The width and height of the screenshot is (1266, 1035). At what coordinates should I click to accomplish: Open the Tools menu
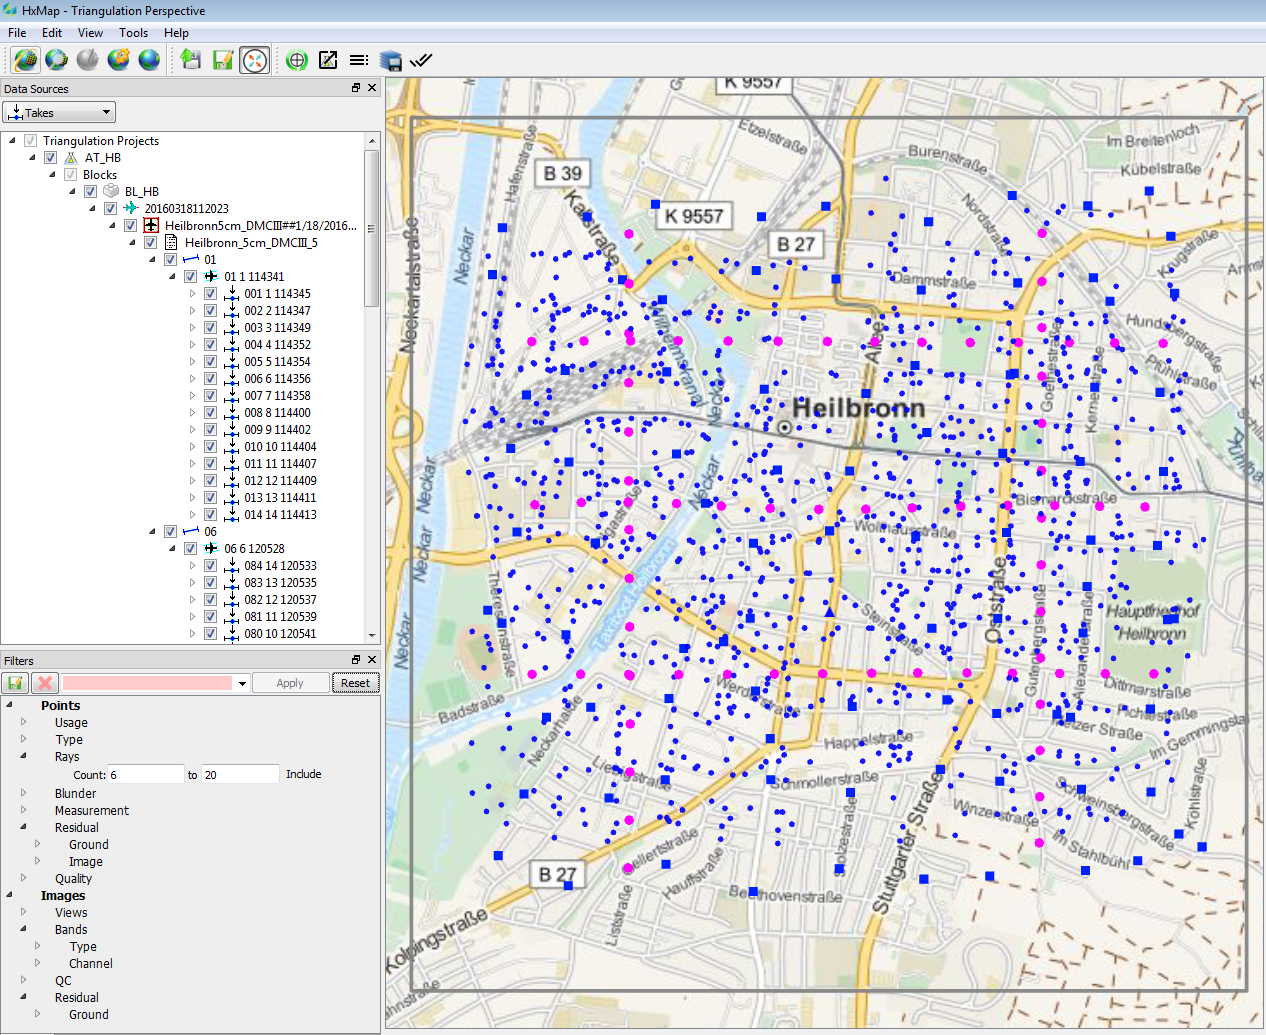[x=133, y=33]
